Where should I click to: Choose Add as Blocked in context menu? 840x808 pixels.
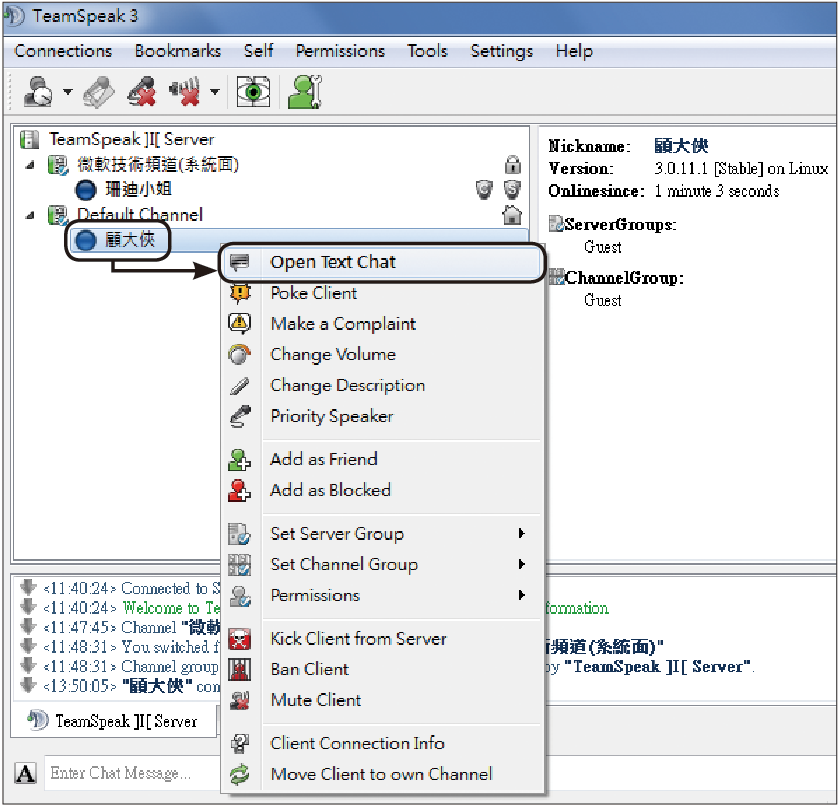click(x=382, y=490)
